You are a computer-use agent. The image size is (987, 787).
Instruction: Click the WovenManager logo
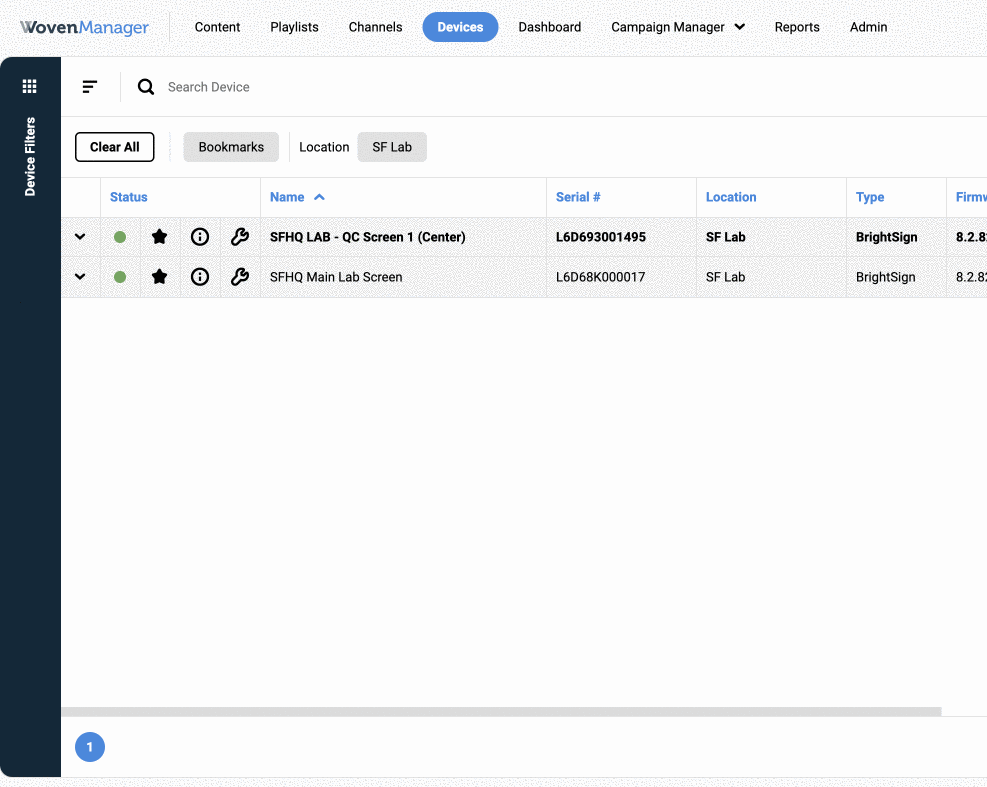click(84, 27)
